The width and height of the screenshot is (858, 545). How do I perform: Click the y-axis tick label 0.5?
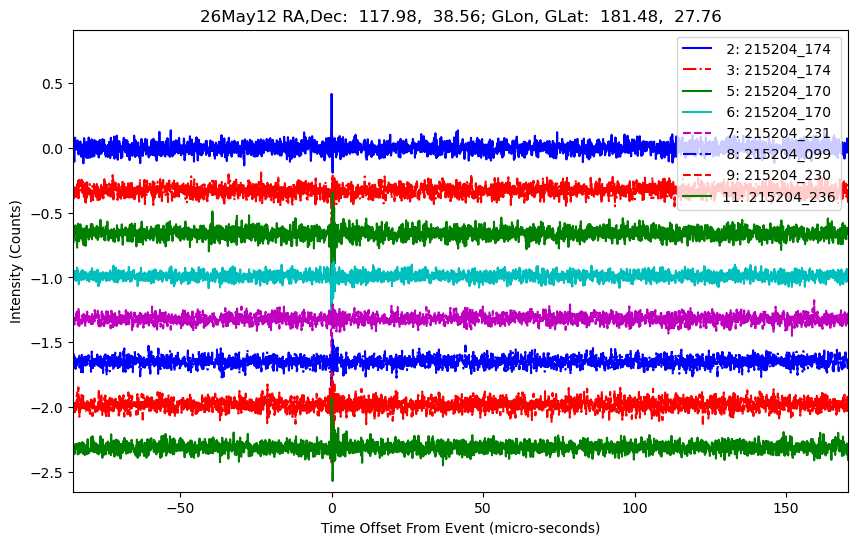53,84
